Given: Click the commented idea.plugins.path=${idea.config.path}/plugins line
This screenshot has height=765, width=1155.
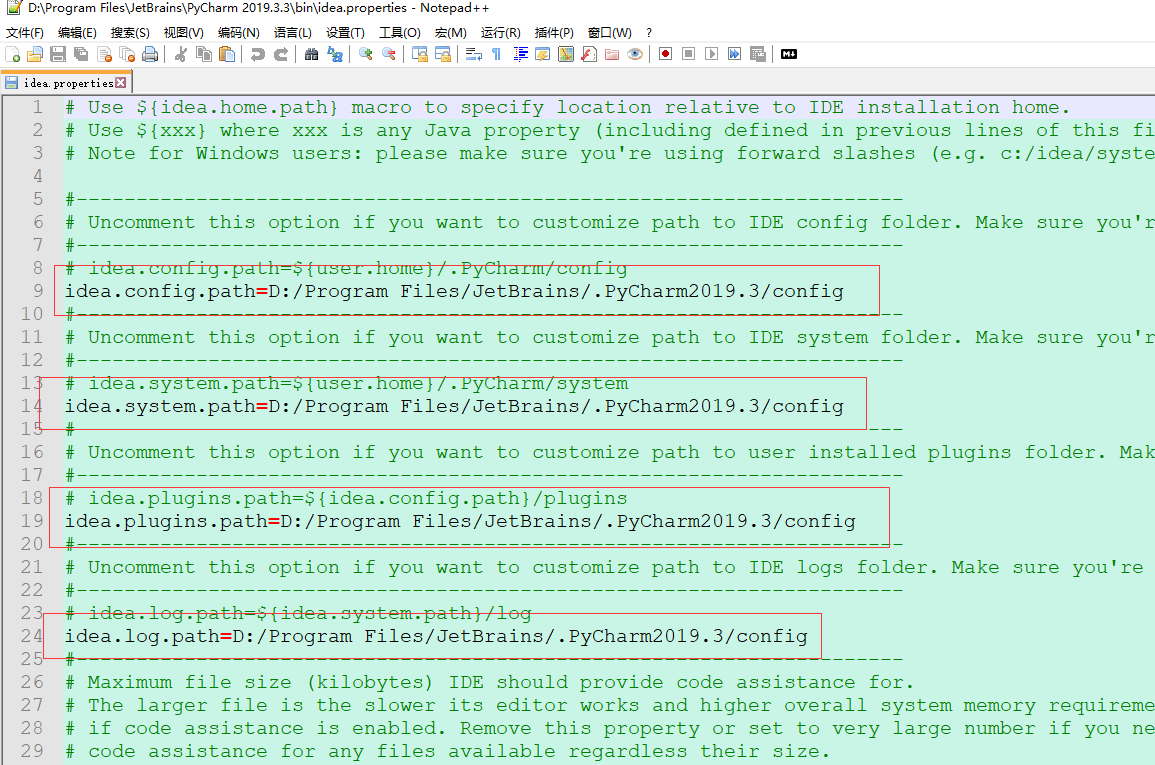Looking at the screenshot, I should pyautogui.click(x=346, y=498).
